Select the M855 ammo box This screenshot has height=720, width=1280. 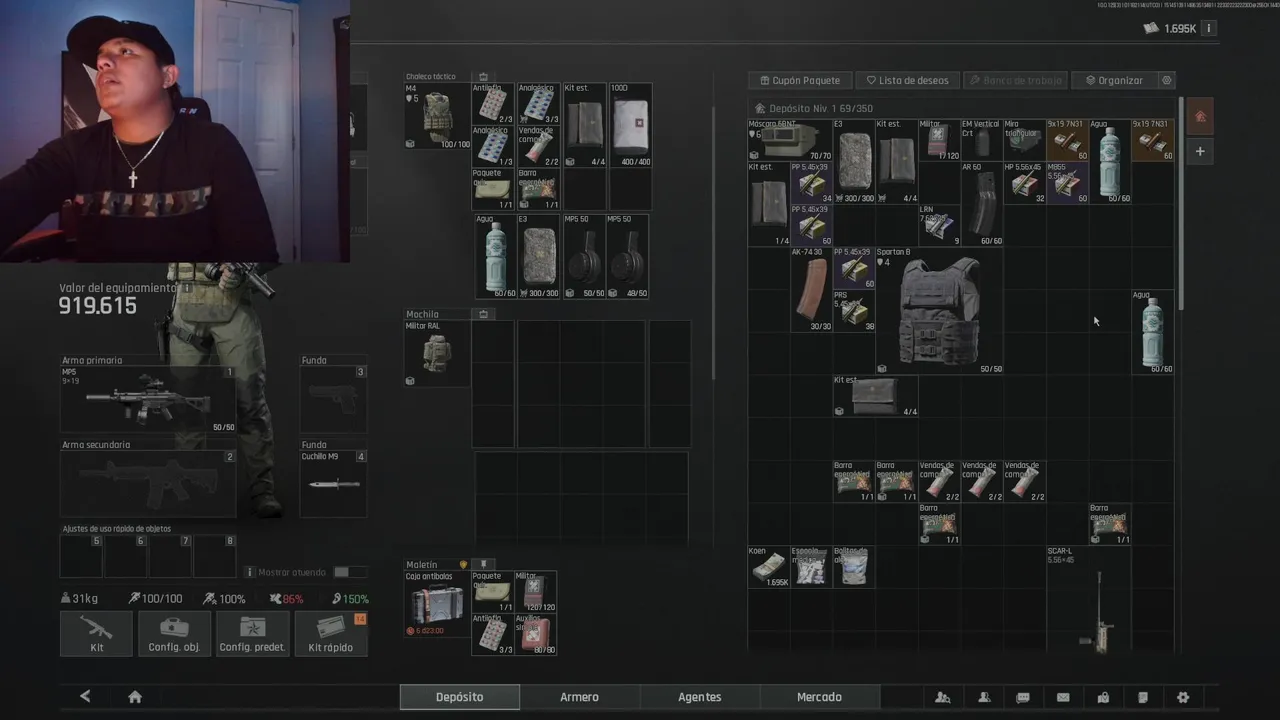pyautogui.click(x=1067, y=183)
